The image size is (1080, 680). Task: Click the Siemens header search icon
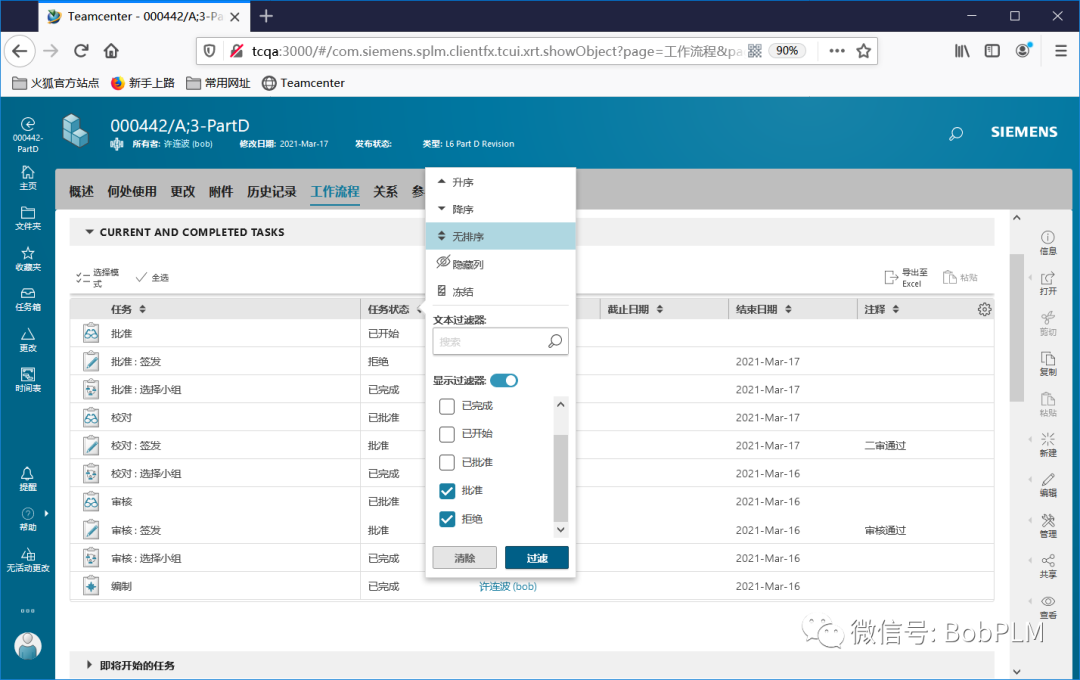point(956,134)
